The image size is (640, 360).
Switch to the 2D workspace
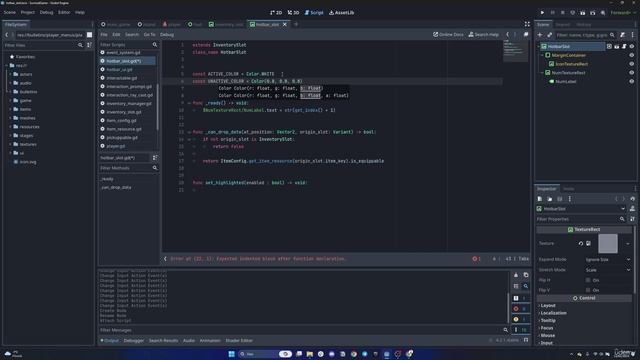pos(276,13)
